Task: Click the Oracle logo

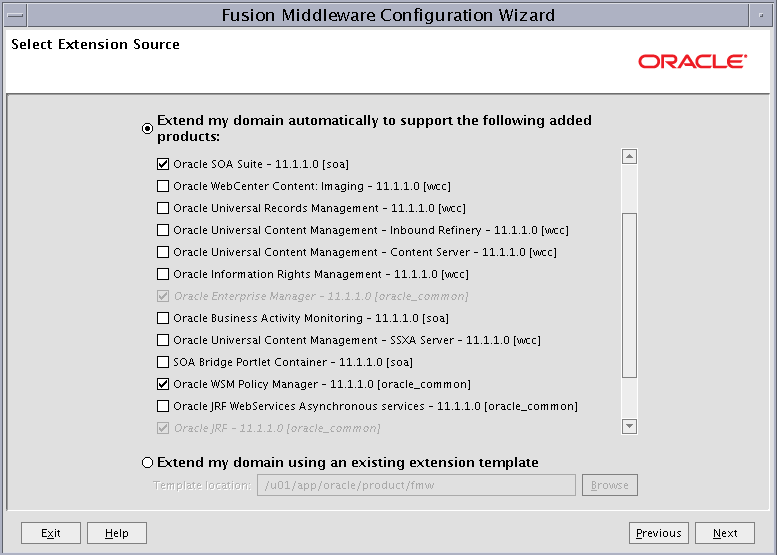Action: tap(692, 61)
